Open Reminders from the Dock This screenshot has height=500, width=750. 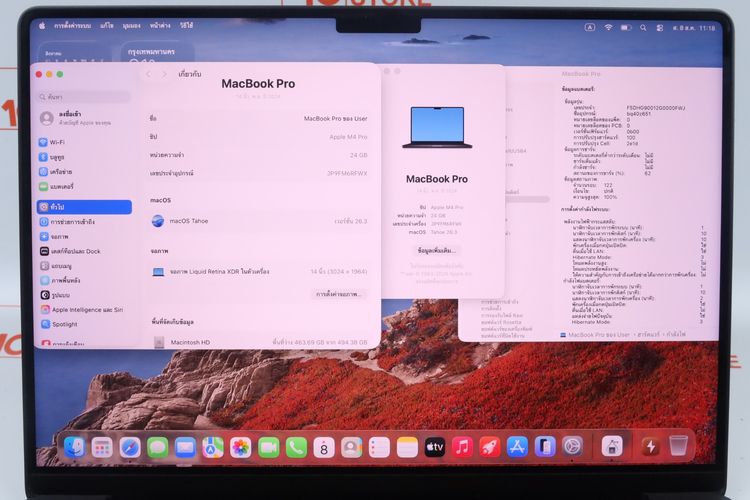point(379,448)
